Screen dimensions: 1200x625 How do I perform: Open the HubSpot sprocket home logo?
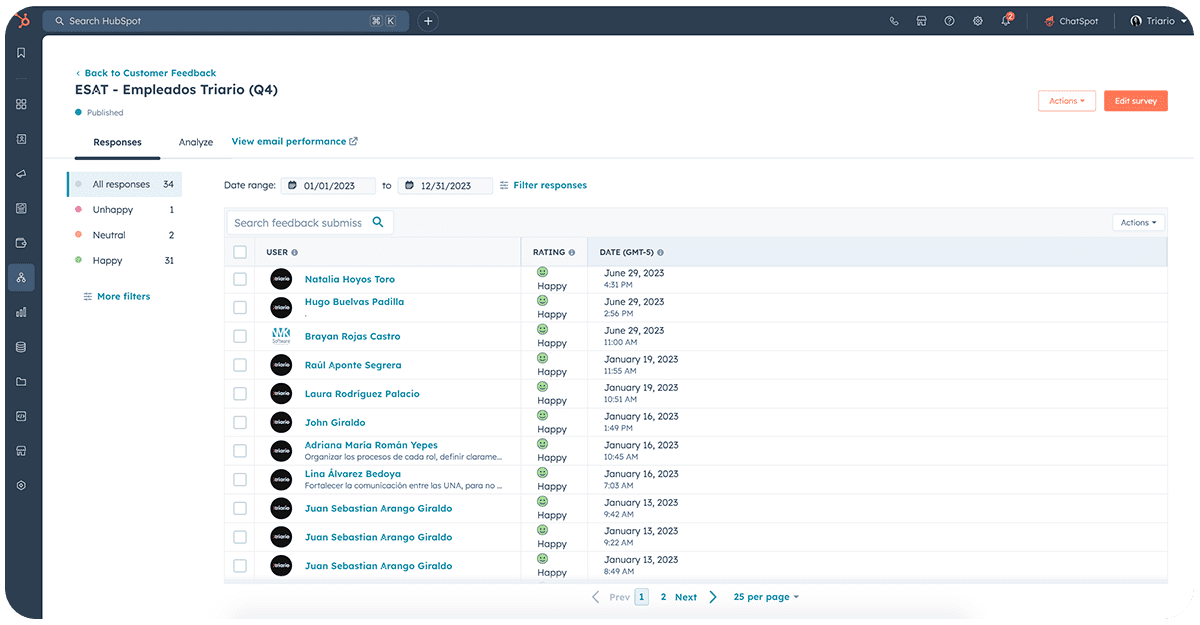[x=22, y=20]
